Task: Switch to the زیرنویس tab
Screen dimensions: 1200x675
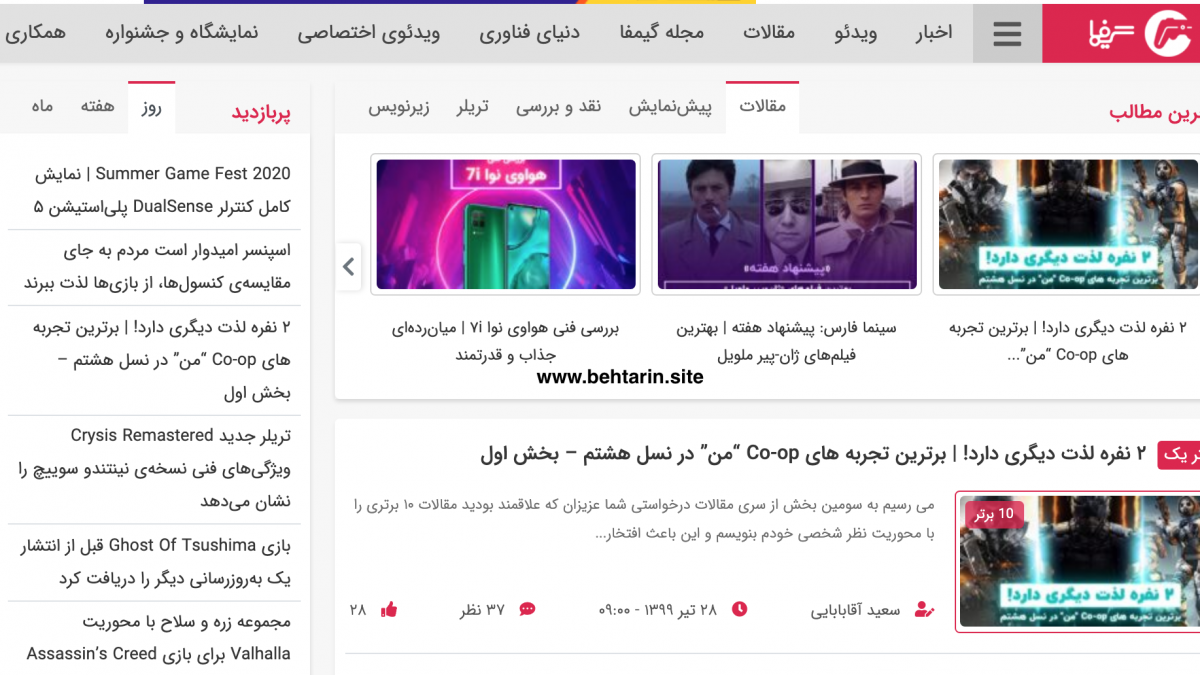Action: [x=398, y=107]
